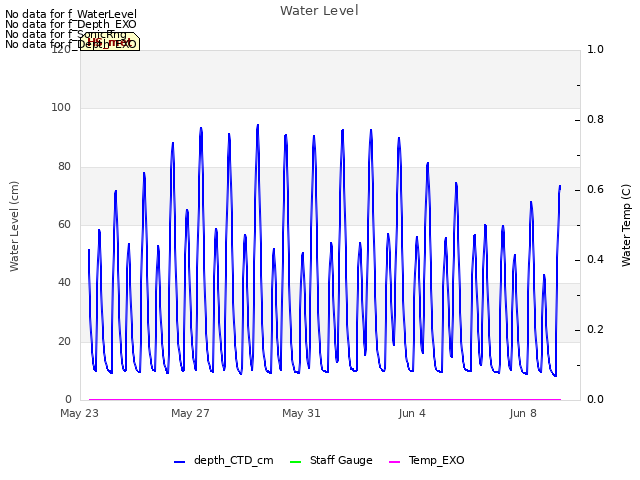Screen dimensions: 640x480
Task: Click the May 31 x-axis tick label
Action: tap(301, 413)
